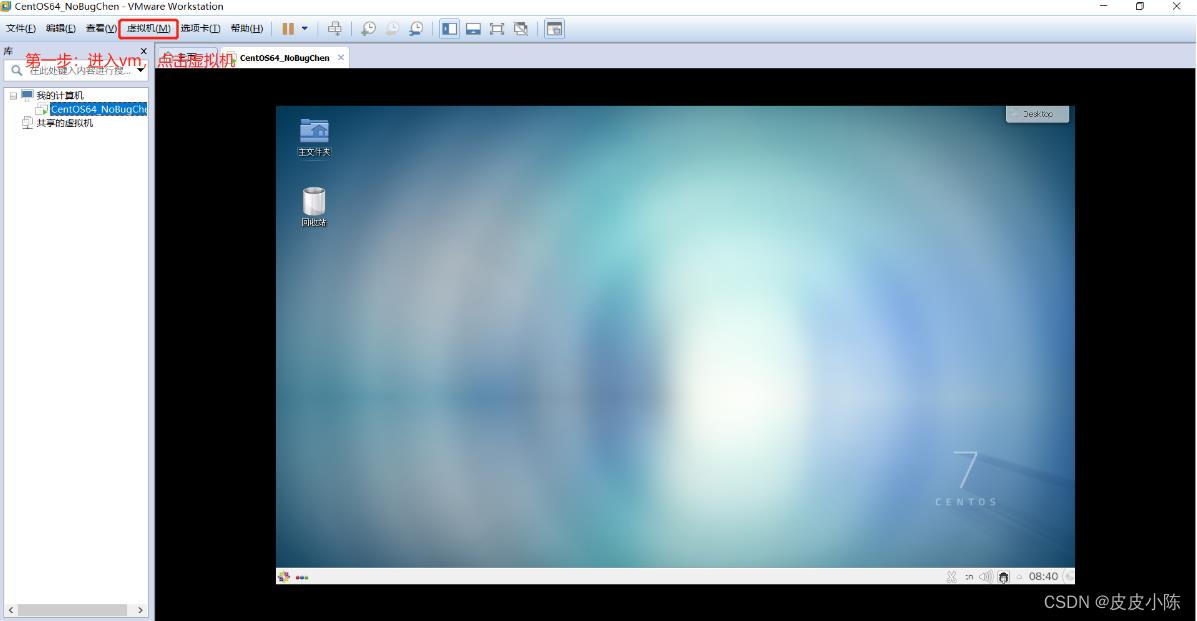The height and width of the screenshot is (621, 1197).
Task: Click the three-dot activity icon in CentOS panel
Action: pos(302,577)
